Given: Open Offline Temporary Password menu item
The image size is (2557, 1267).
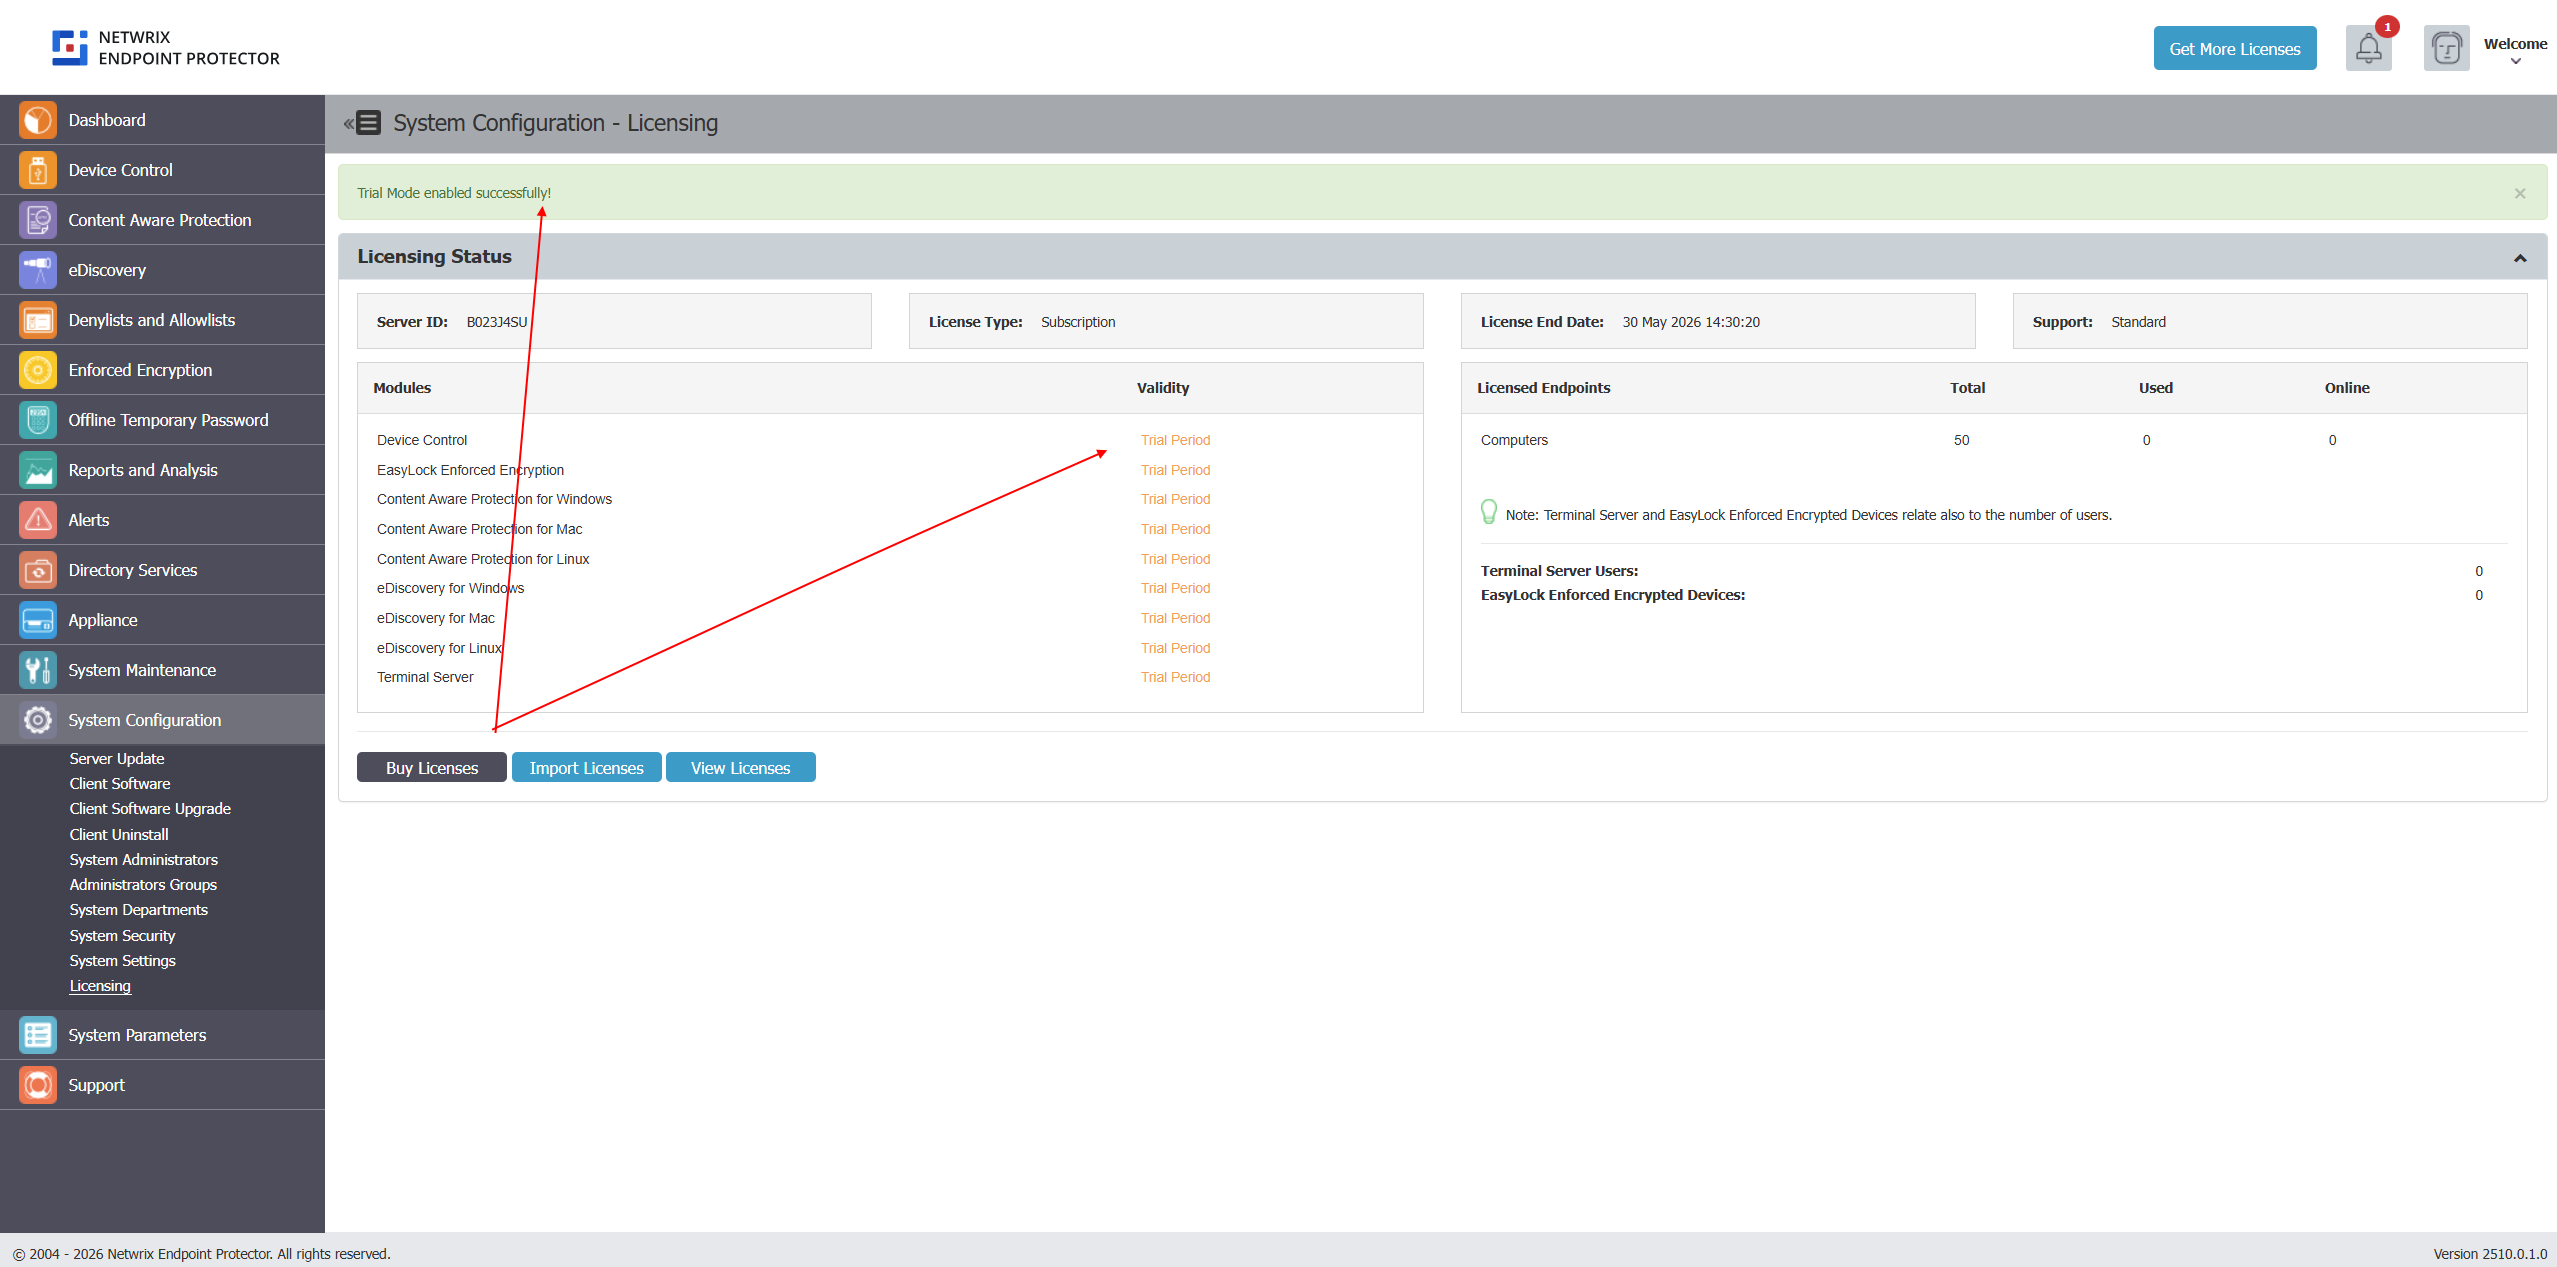Looking at the screenshot, I should click(162, 420).
